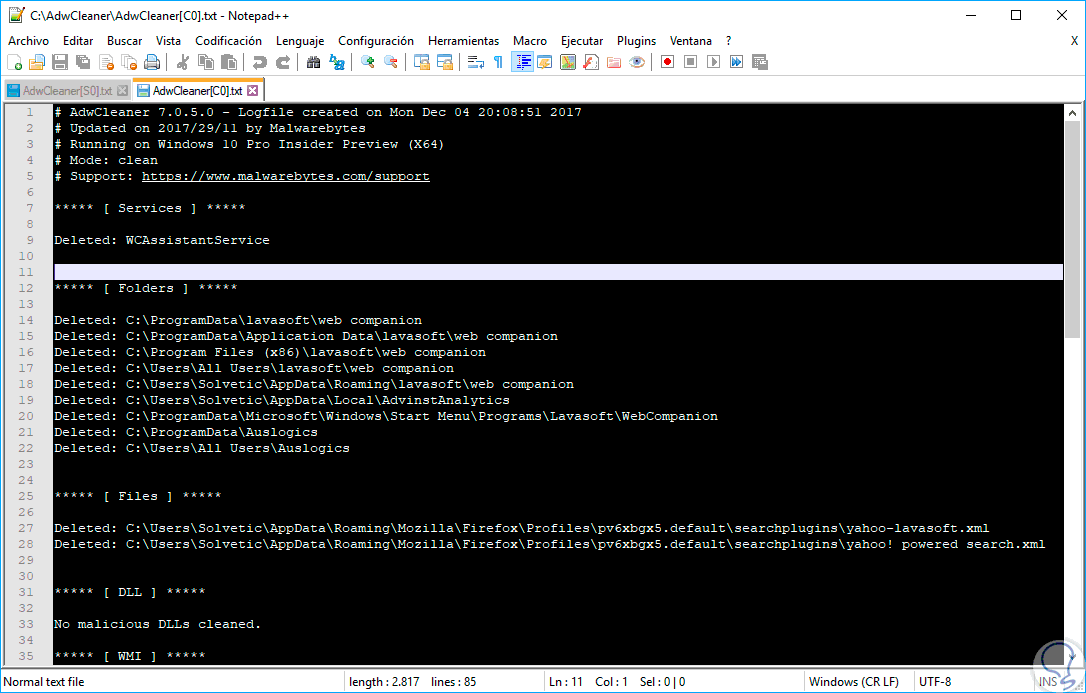Open the Ventana menu
The image size is (1086, 693).
[691, 41]
